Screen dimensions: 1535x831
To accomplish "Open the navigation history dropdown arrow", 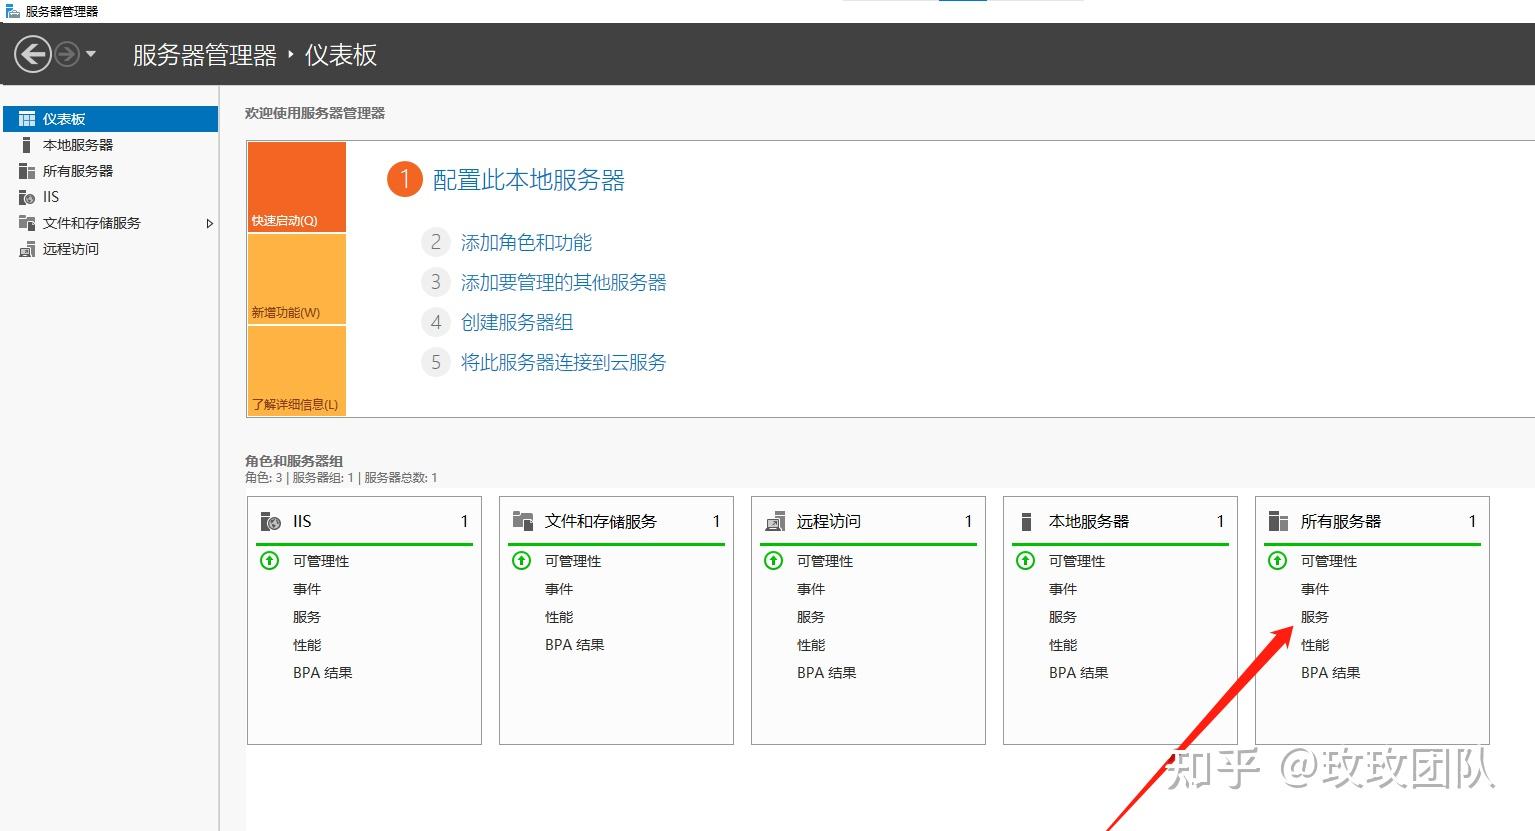I will [x=88, y=55].
